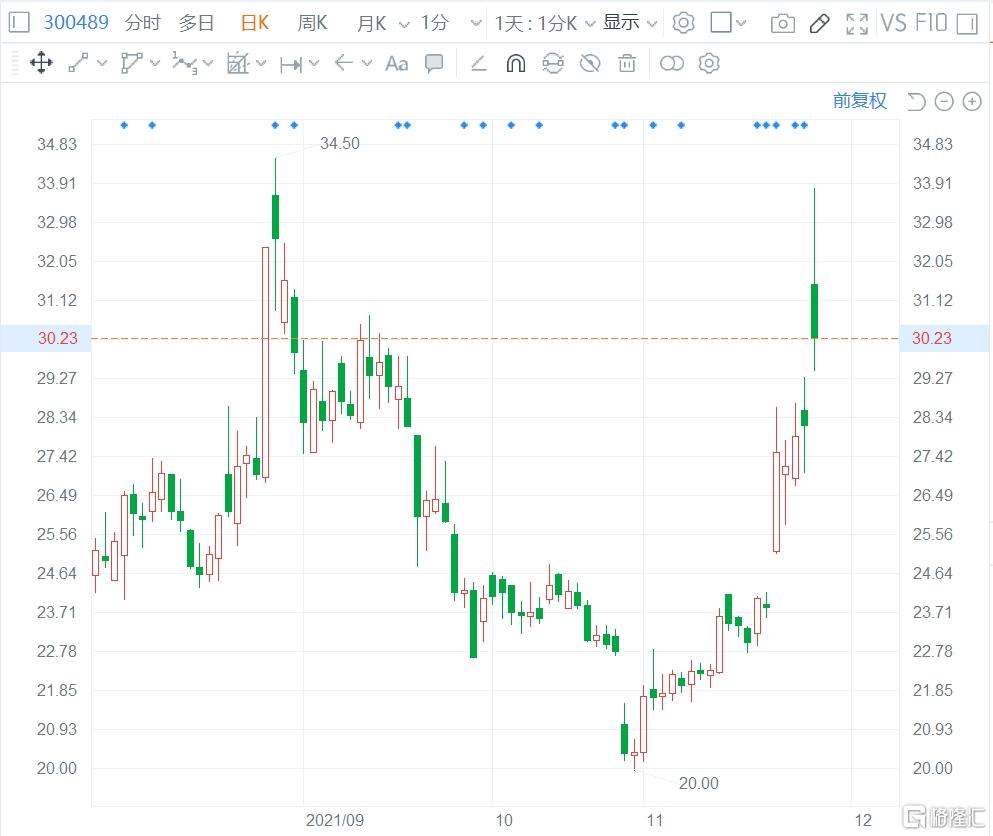Screen dimensions: 993x836
Task: Select the 1分 minute period tab
Action: 435,23
